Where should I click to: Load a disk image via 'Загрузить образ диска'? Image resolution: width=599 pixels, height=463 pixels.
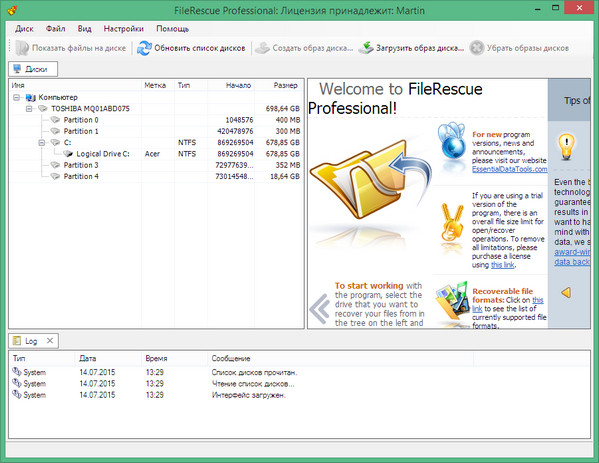(411, 48)
